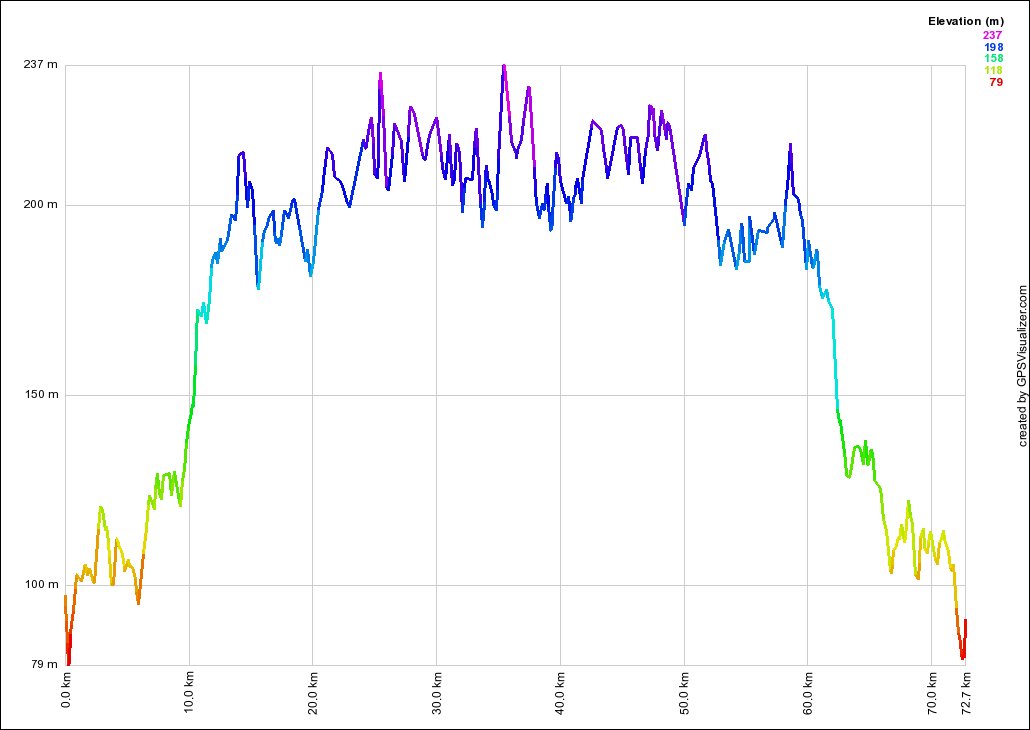The width and height of the screenshot is (1030, 730).
Task: Click the '150 m' y-axis label
Action: point(41,395)
